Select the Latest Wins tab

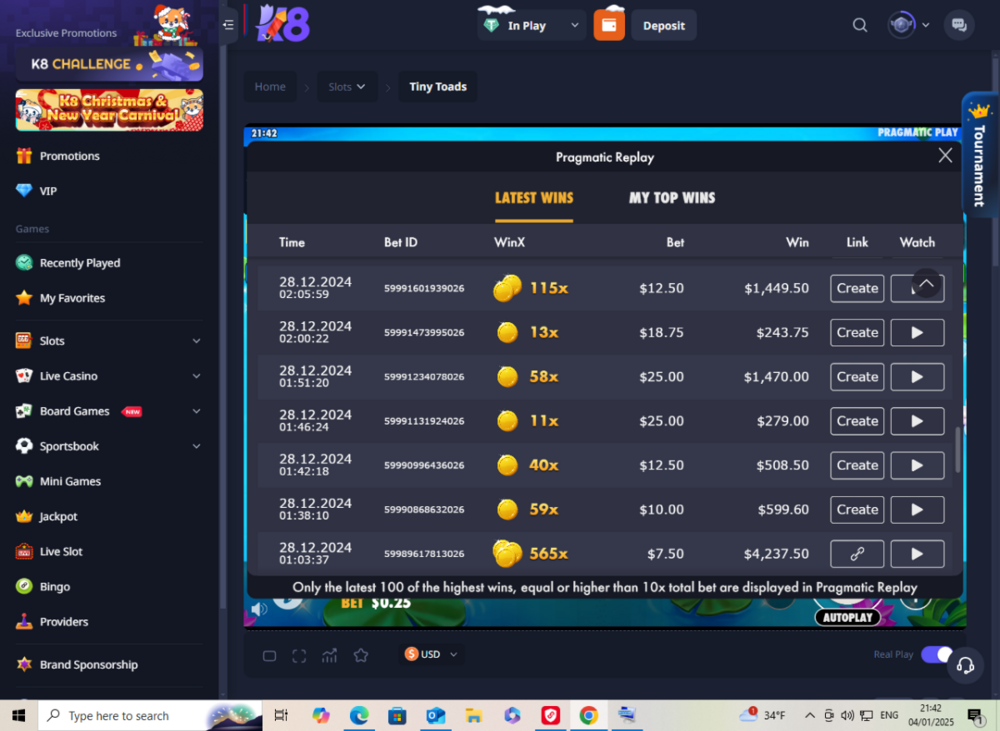[x=534, y=198]
